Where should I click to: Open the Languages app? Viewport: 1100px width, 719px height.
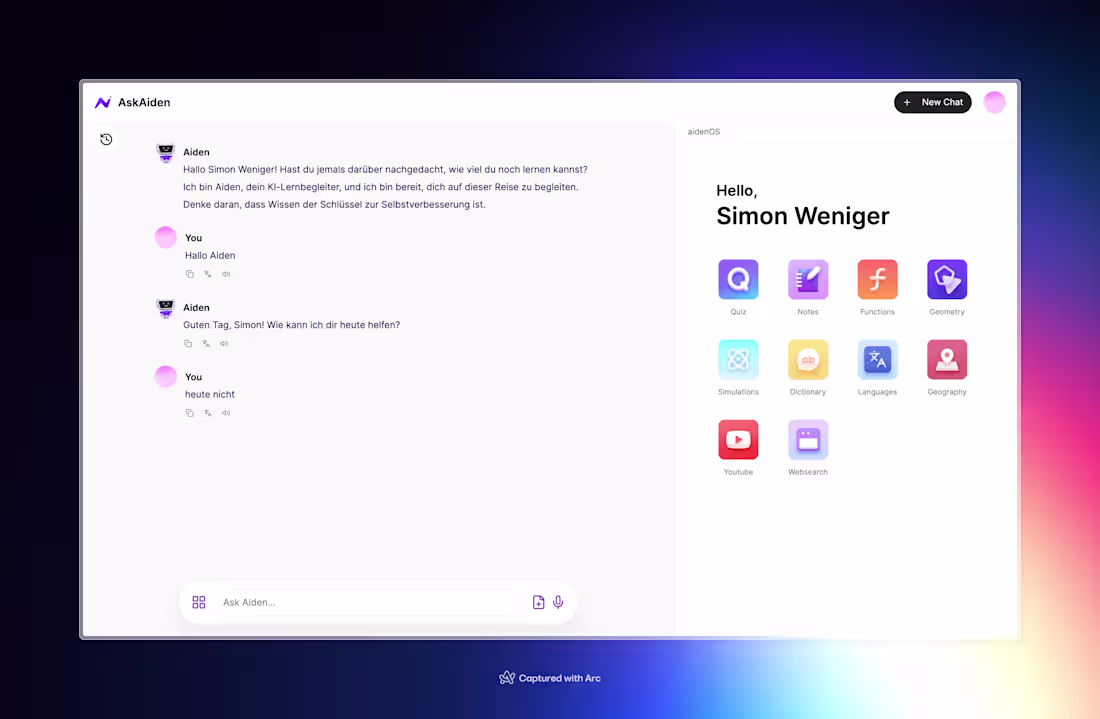click(x=877, y=360)
